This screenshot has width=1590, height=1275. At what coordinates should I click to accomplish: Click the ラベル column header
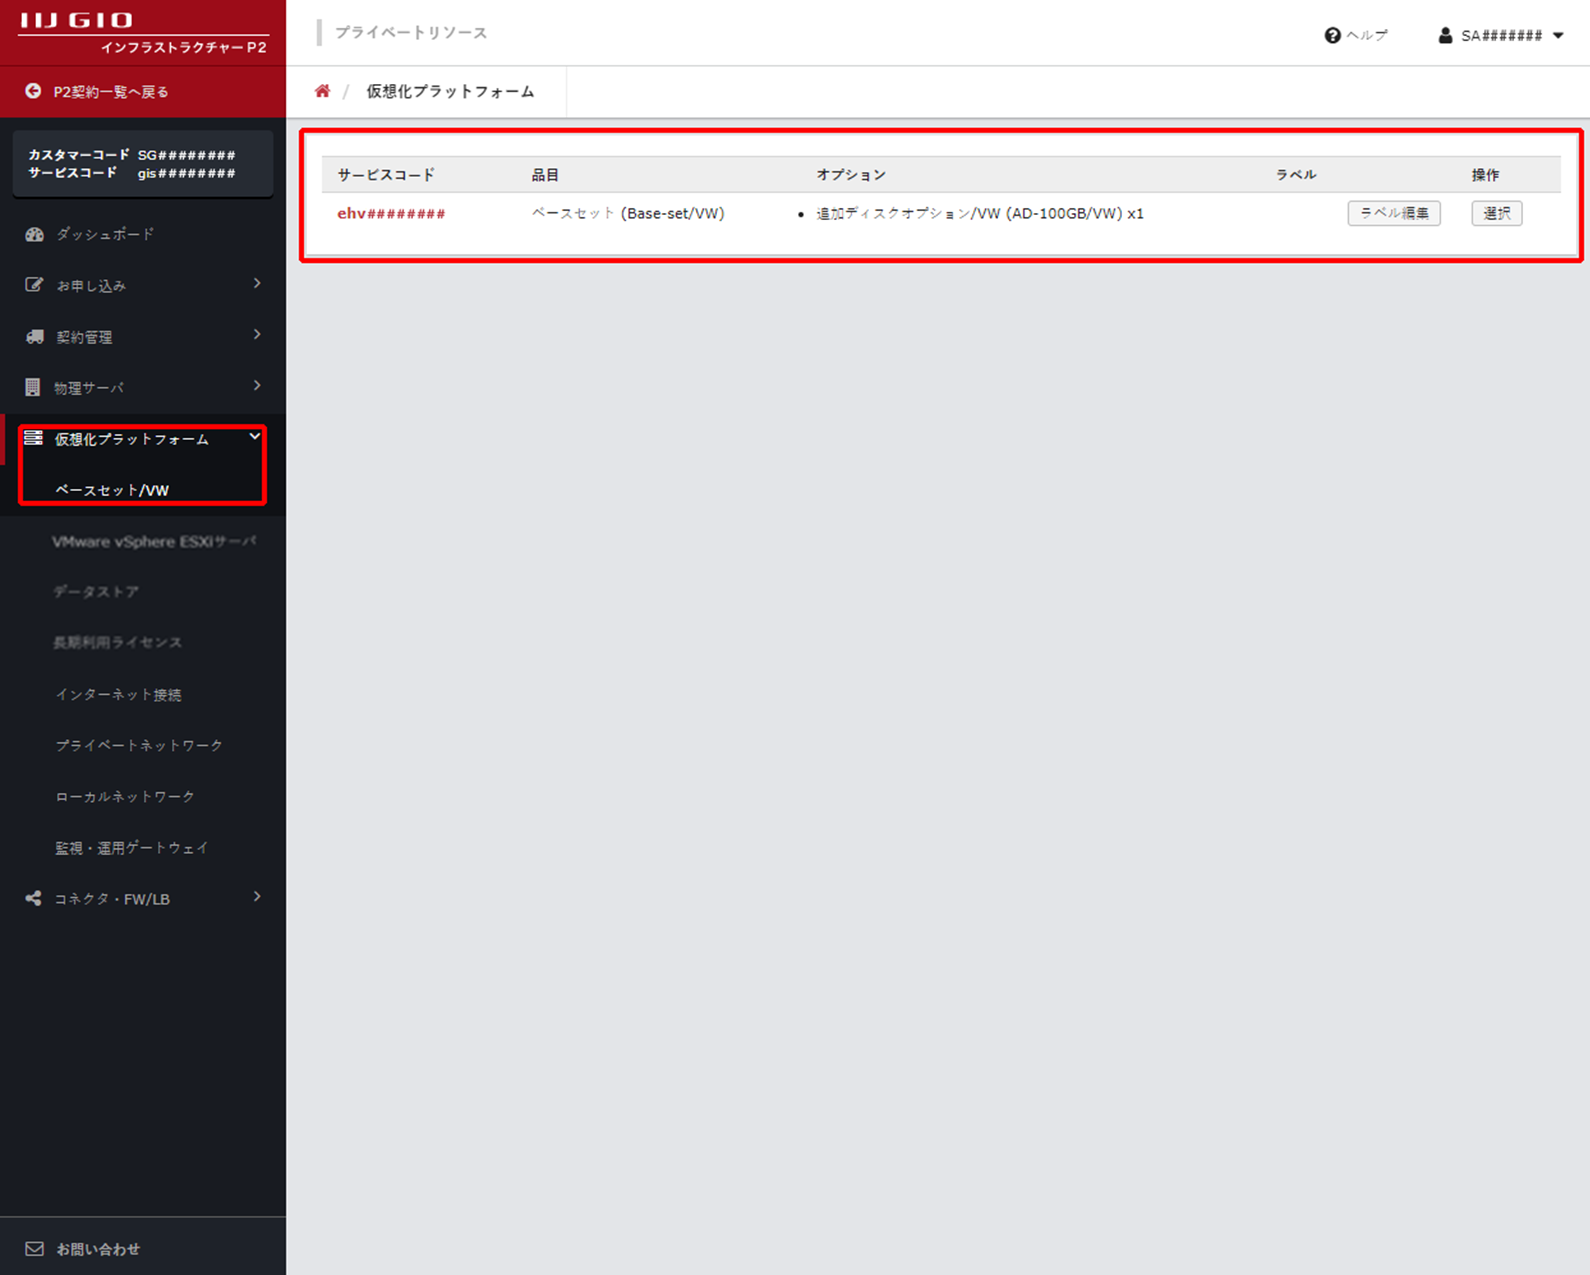[x=1296, y=175]
